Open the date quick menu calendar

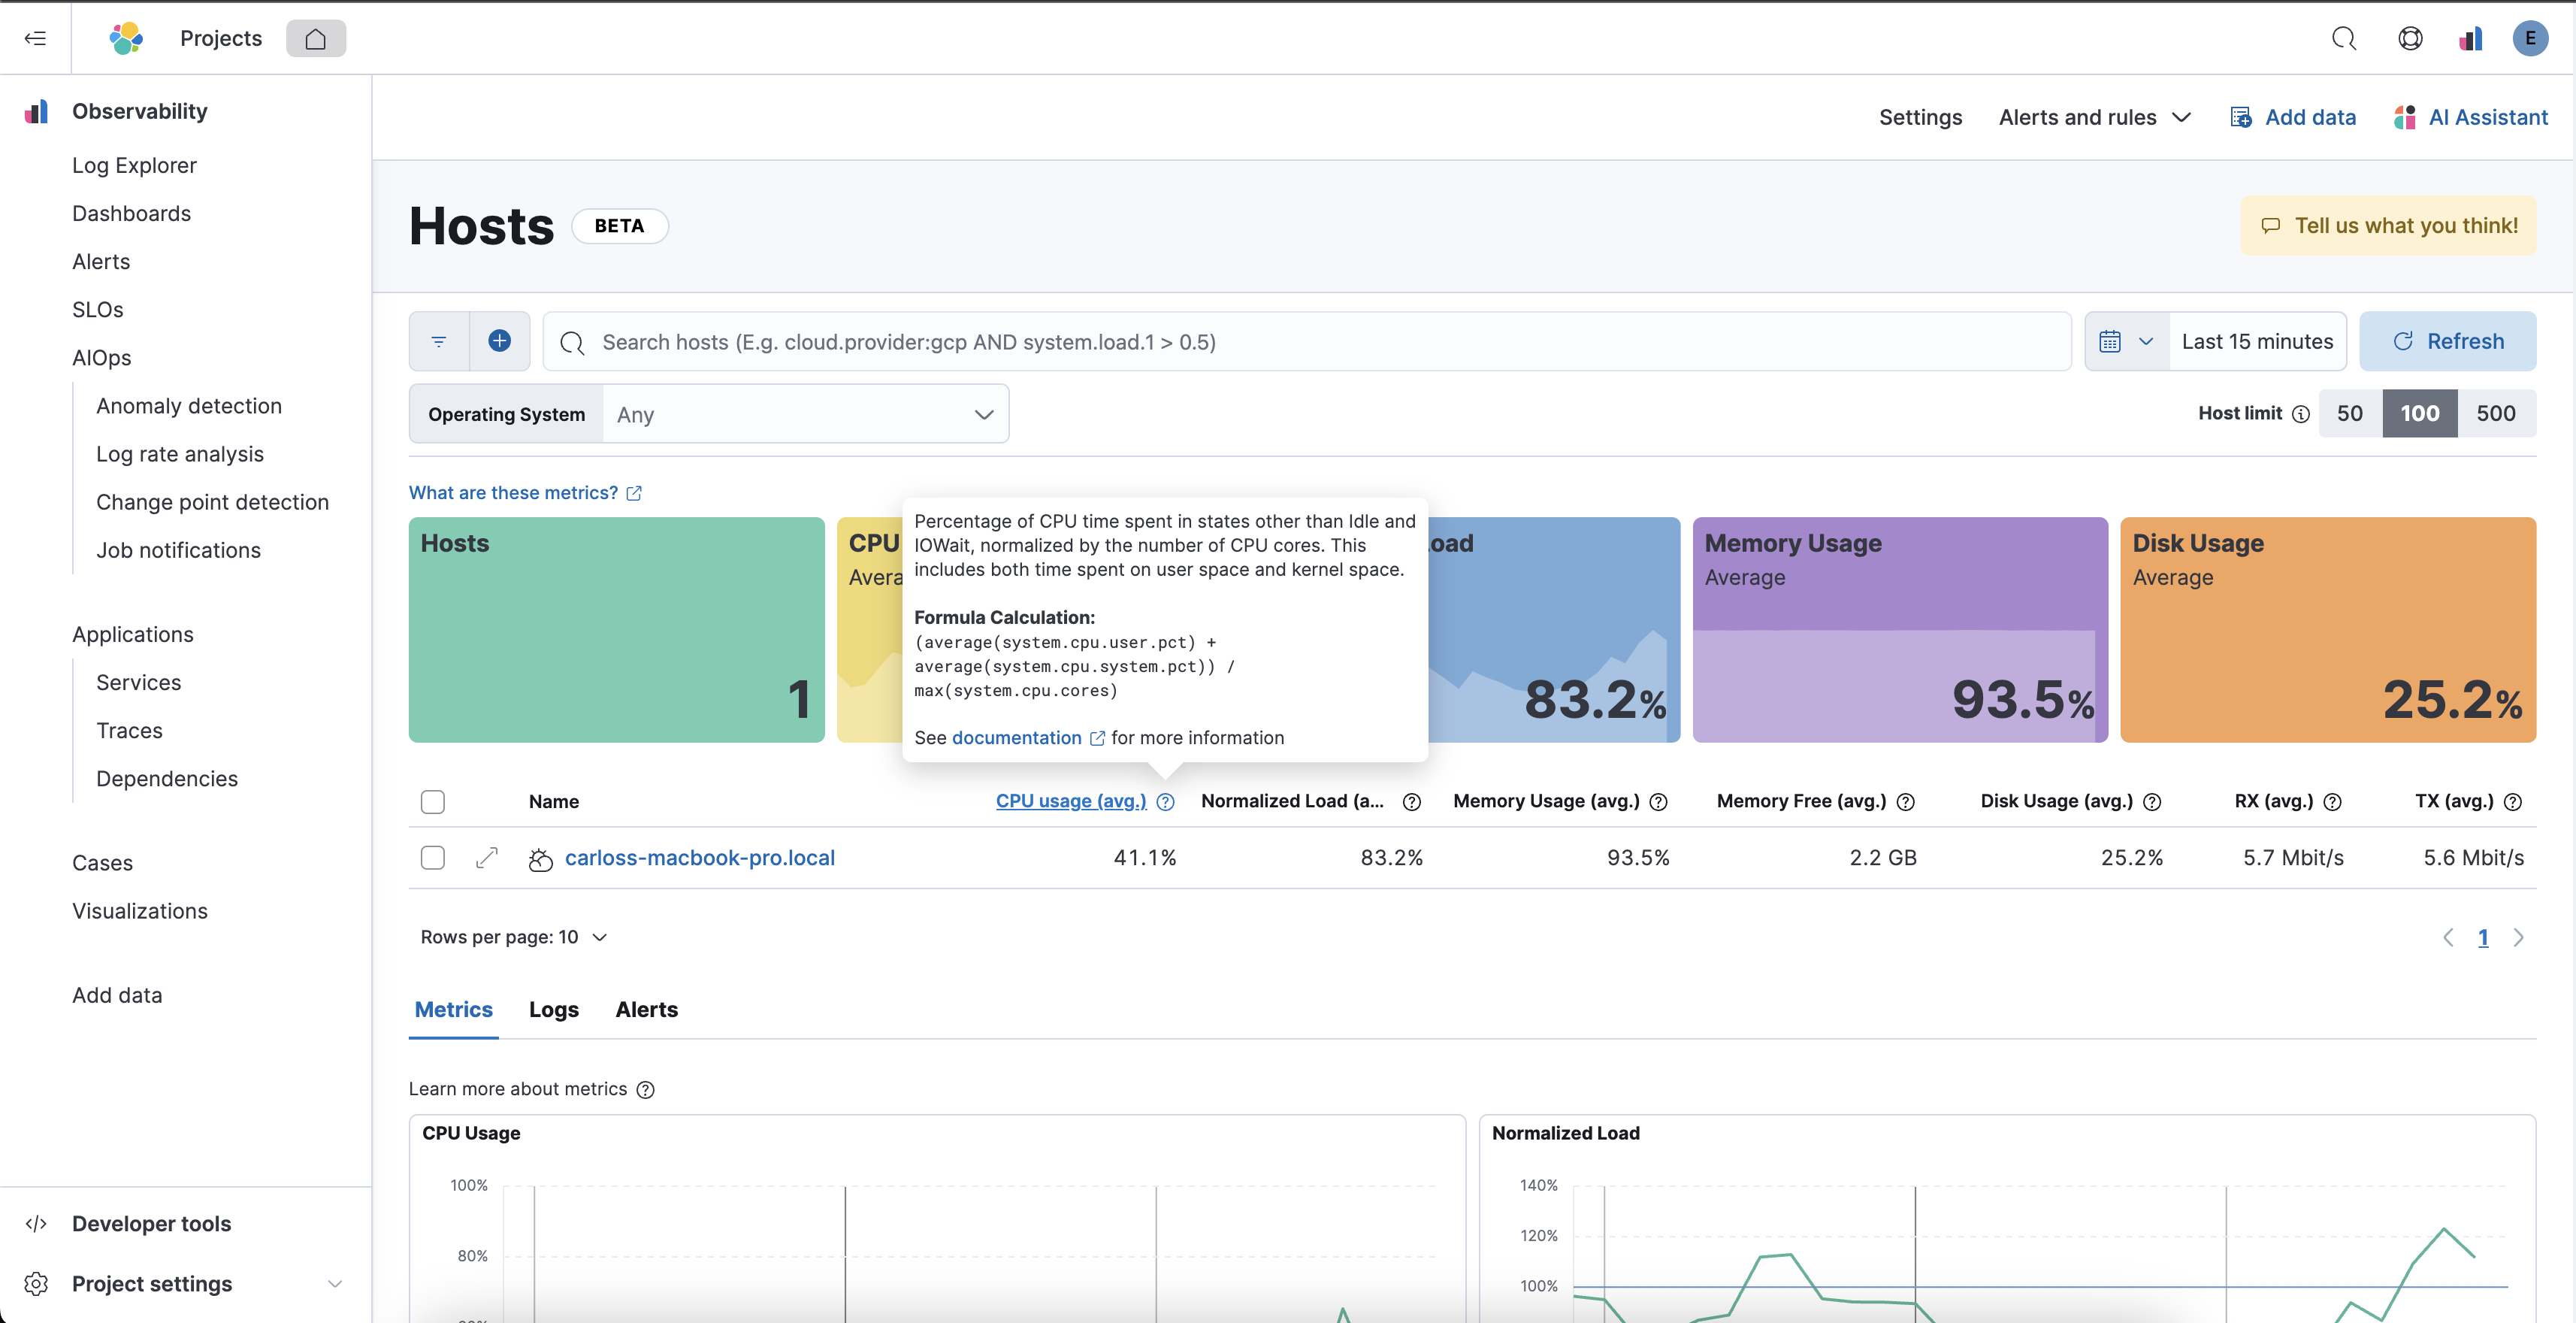(2126, 341)
